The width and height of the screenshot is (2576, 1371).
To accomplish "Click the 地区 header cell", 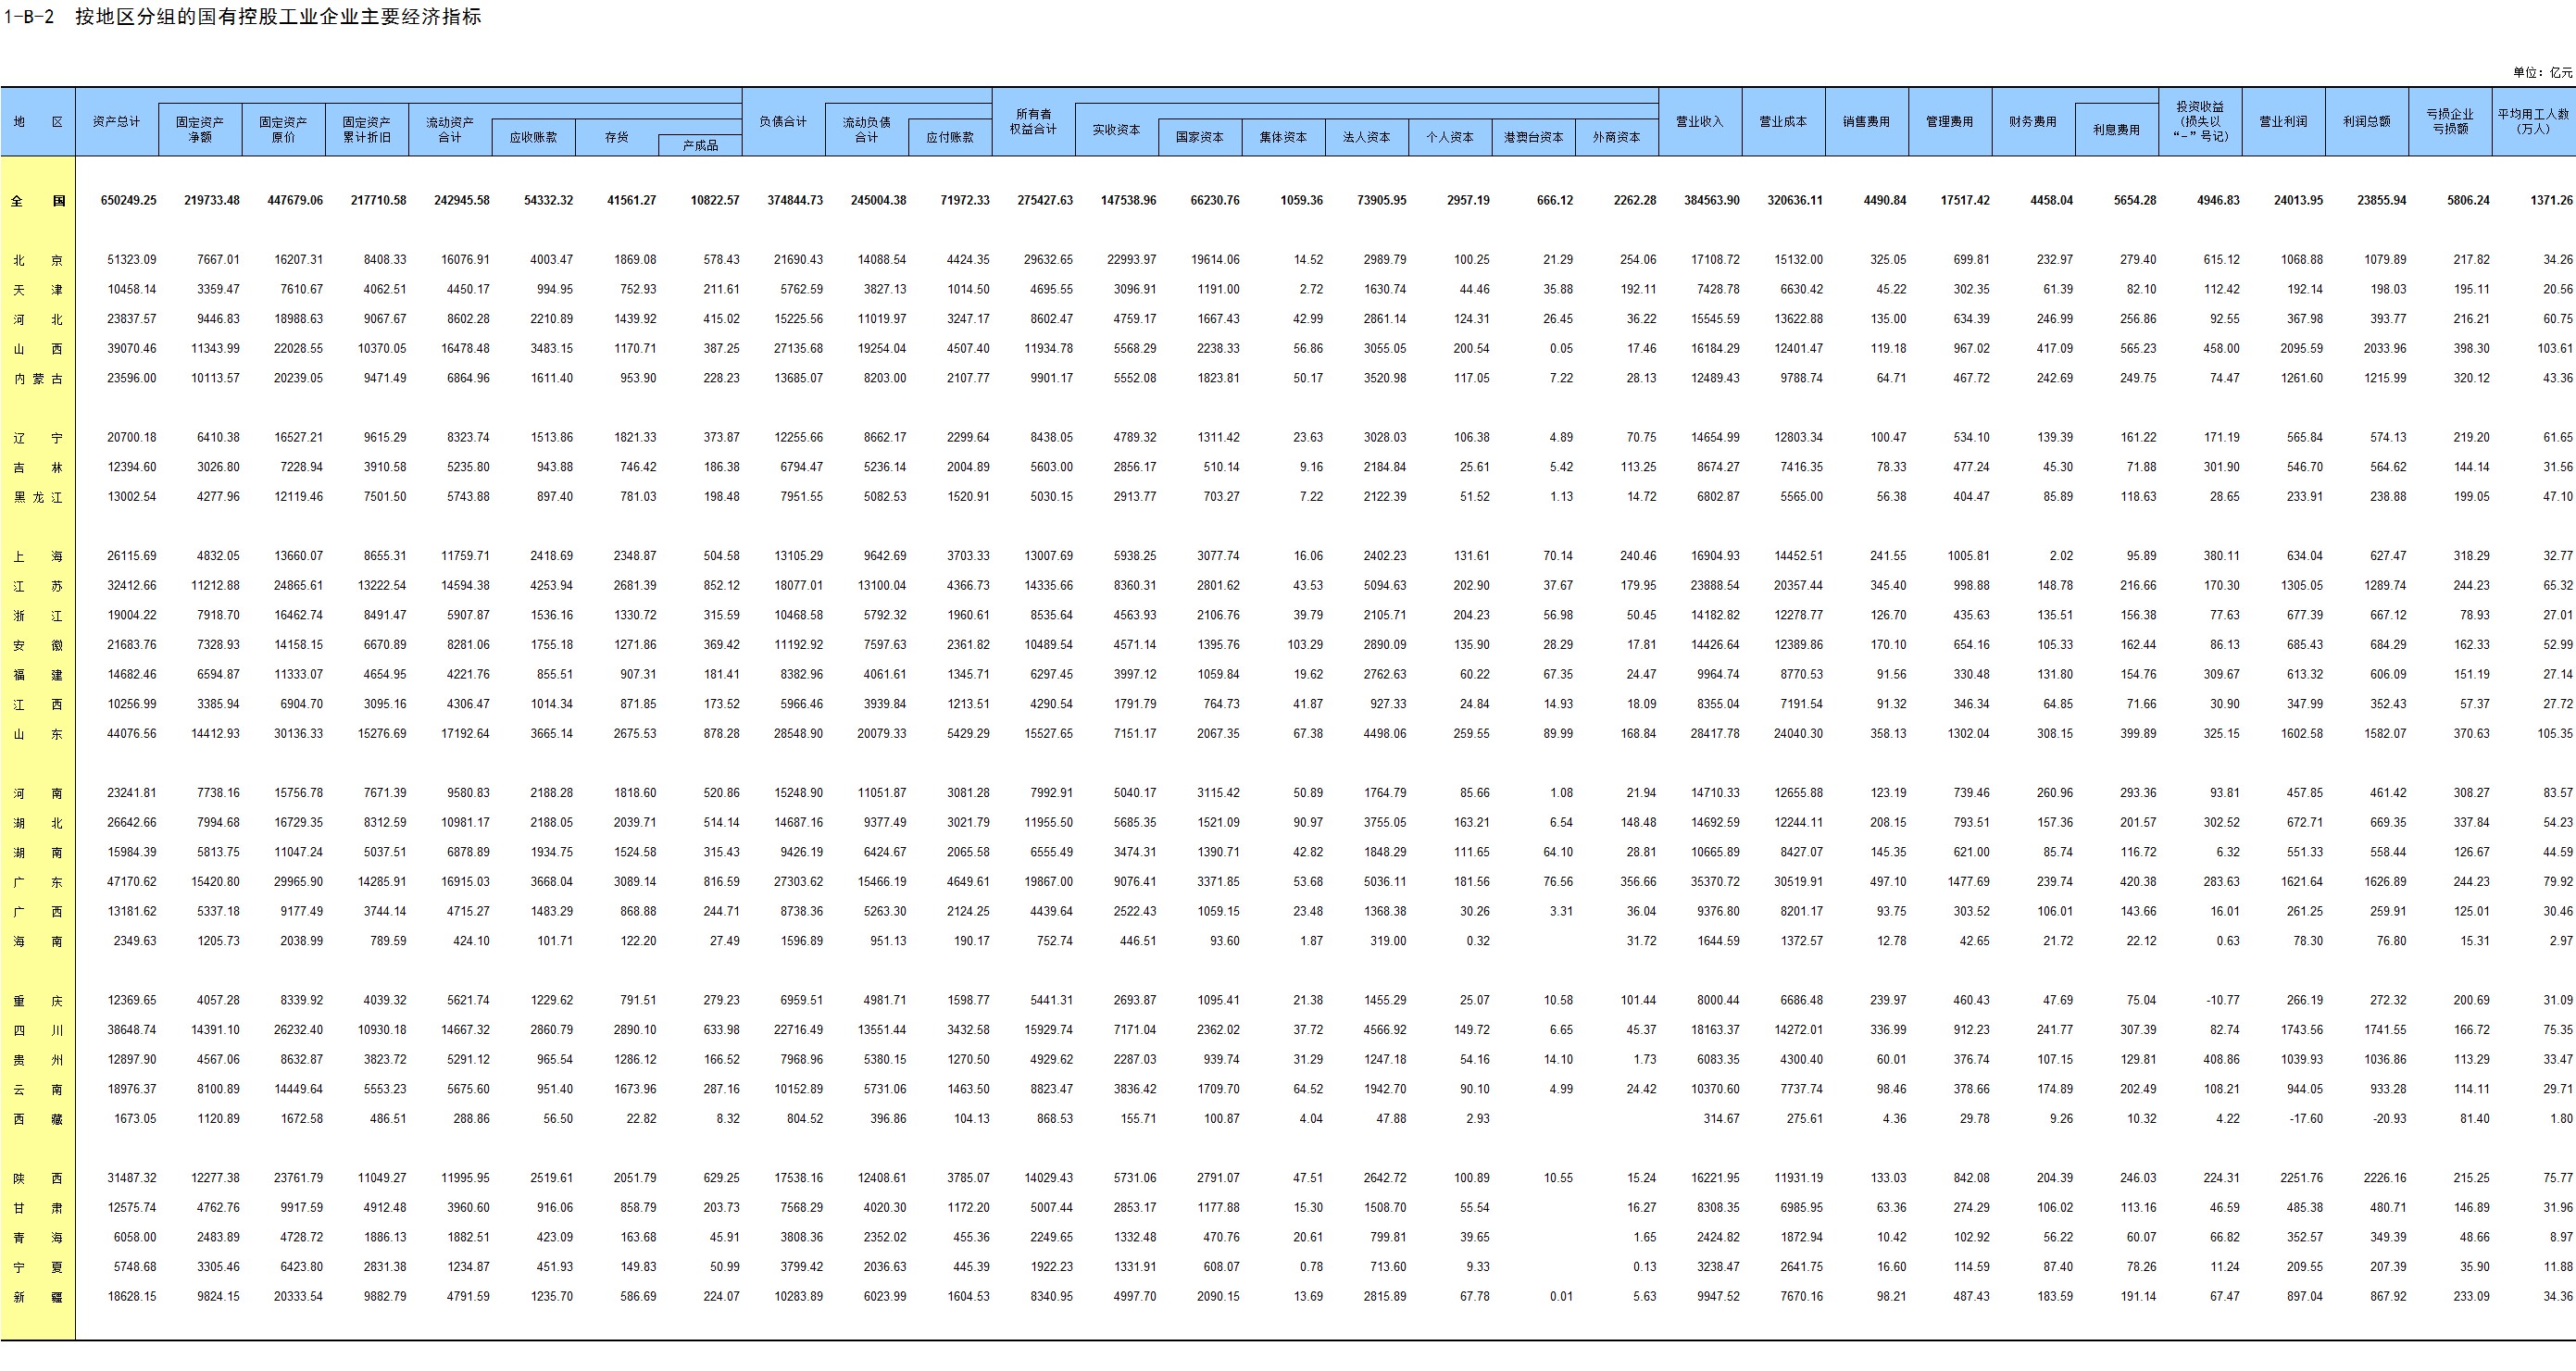I will click(x=37, y=121).
